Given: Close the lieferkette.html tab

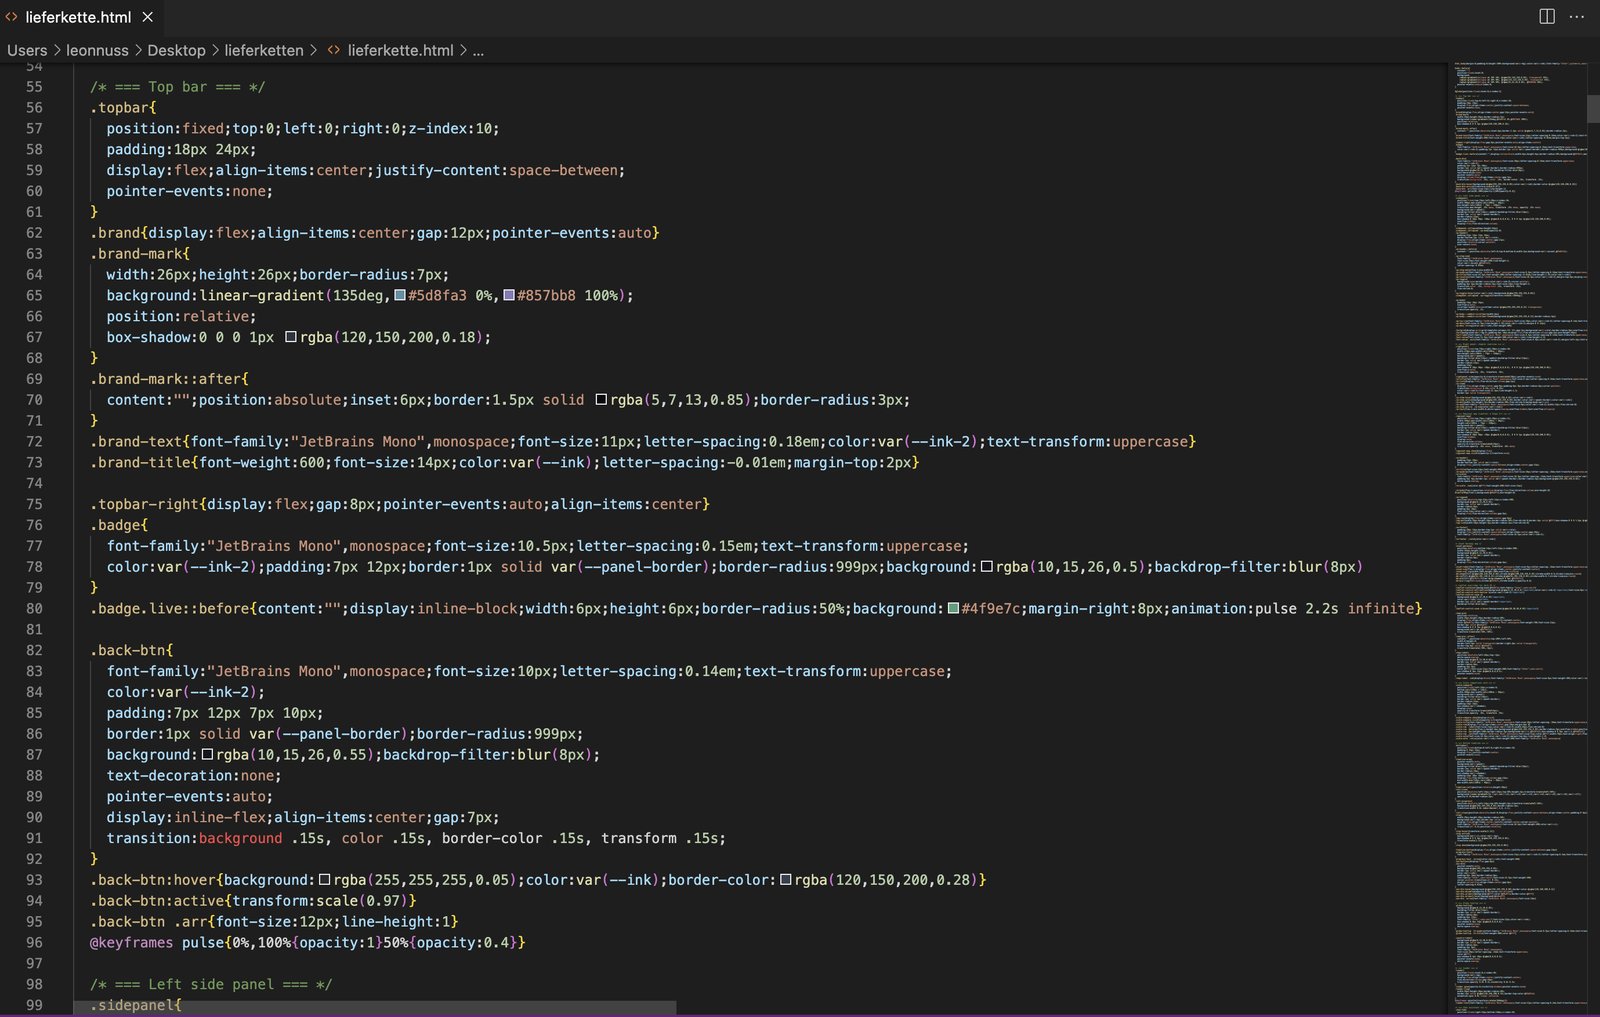Looking at the screenshot, I should pos(148,17).
